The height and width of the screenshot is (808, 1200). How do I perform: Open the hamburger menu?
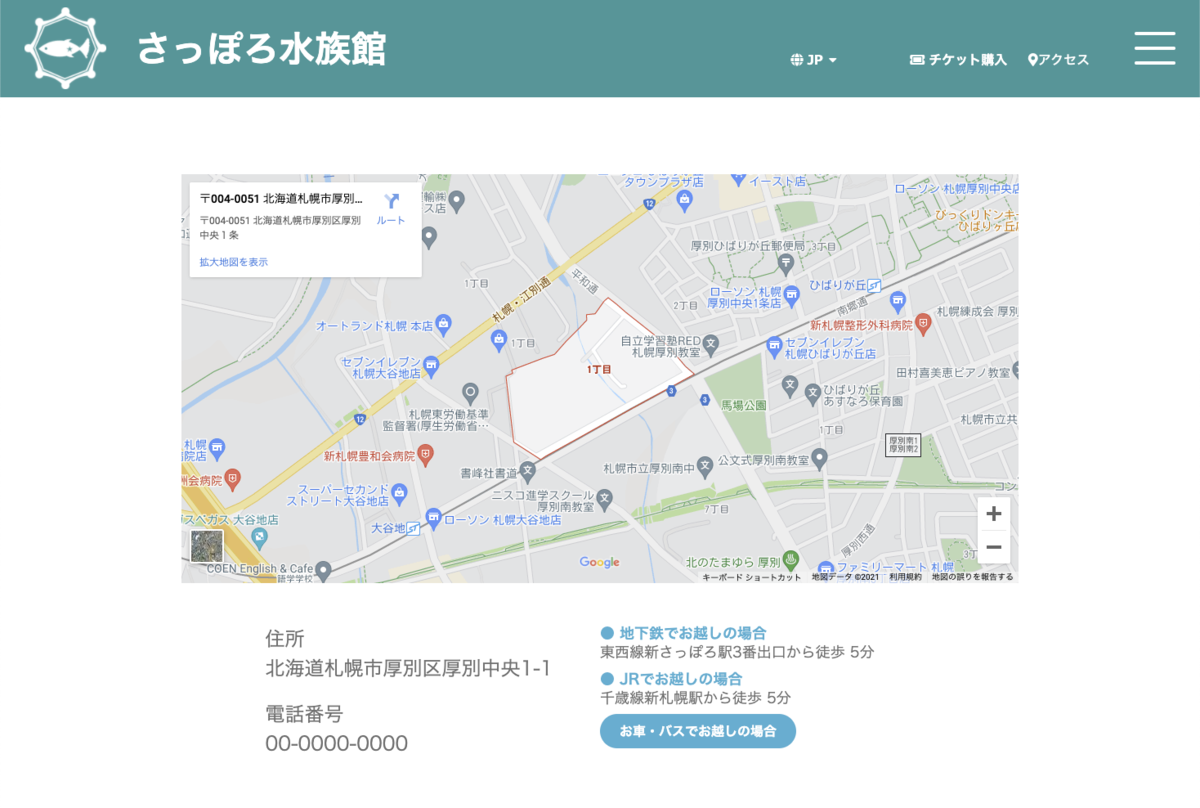click(1154, 47)
